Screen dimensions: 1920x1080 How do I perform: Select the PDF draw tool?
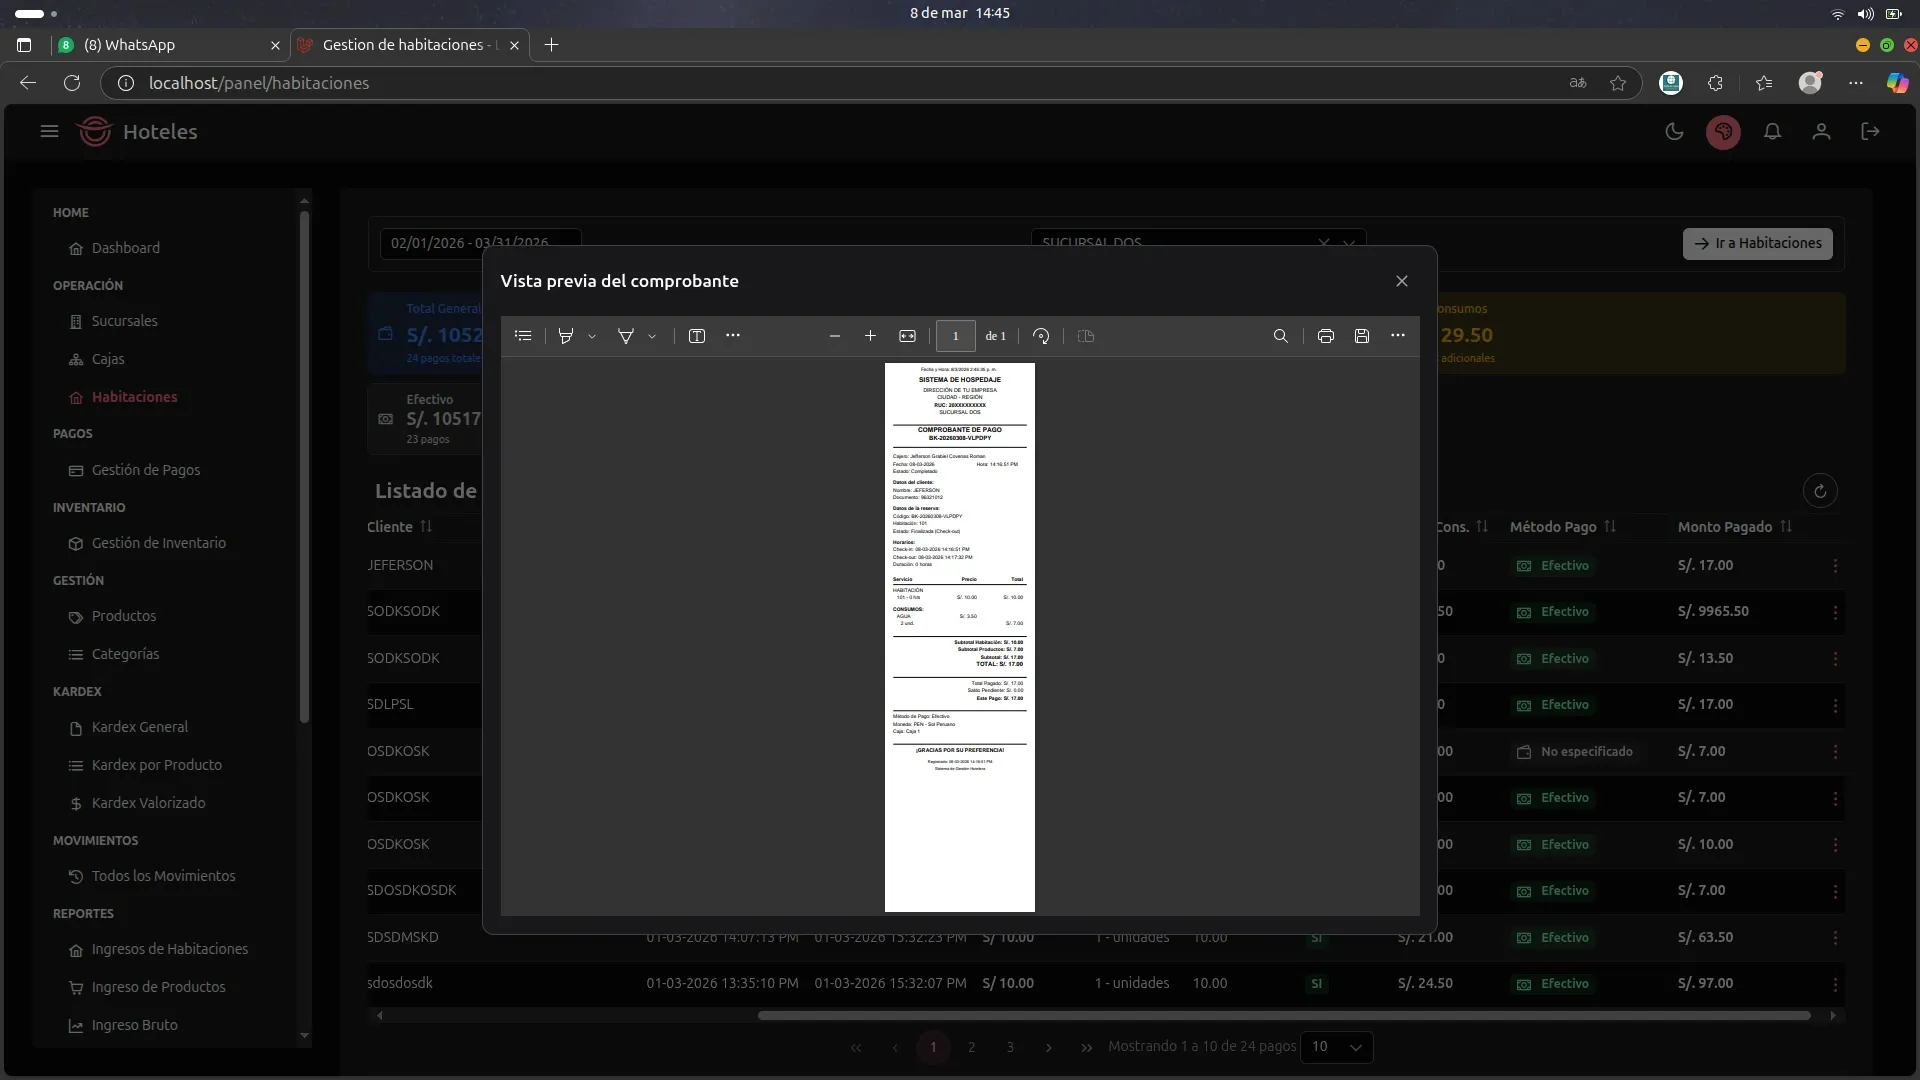pyautogui.click(x=626, y=336)
